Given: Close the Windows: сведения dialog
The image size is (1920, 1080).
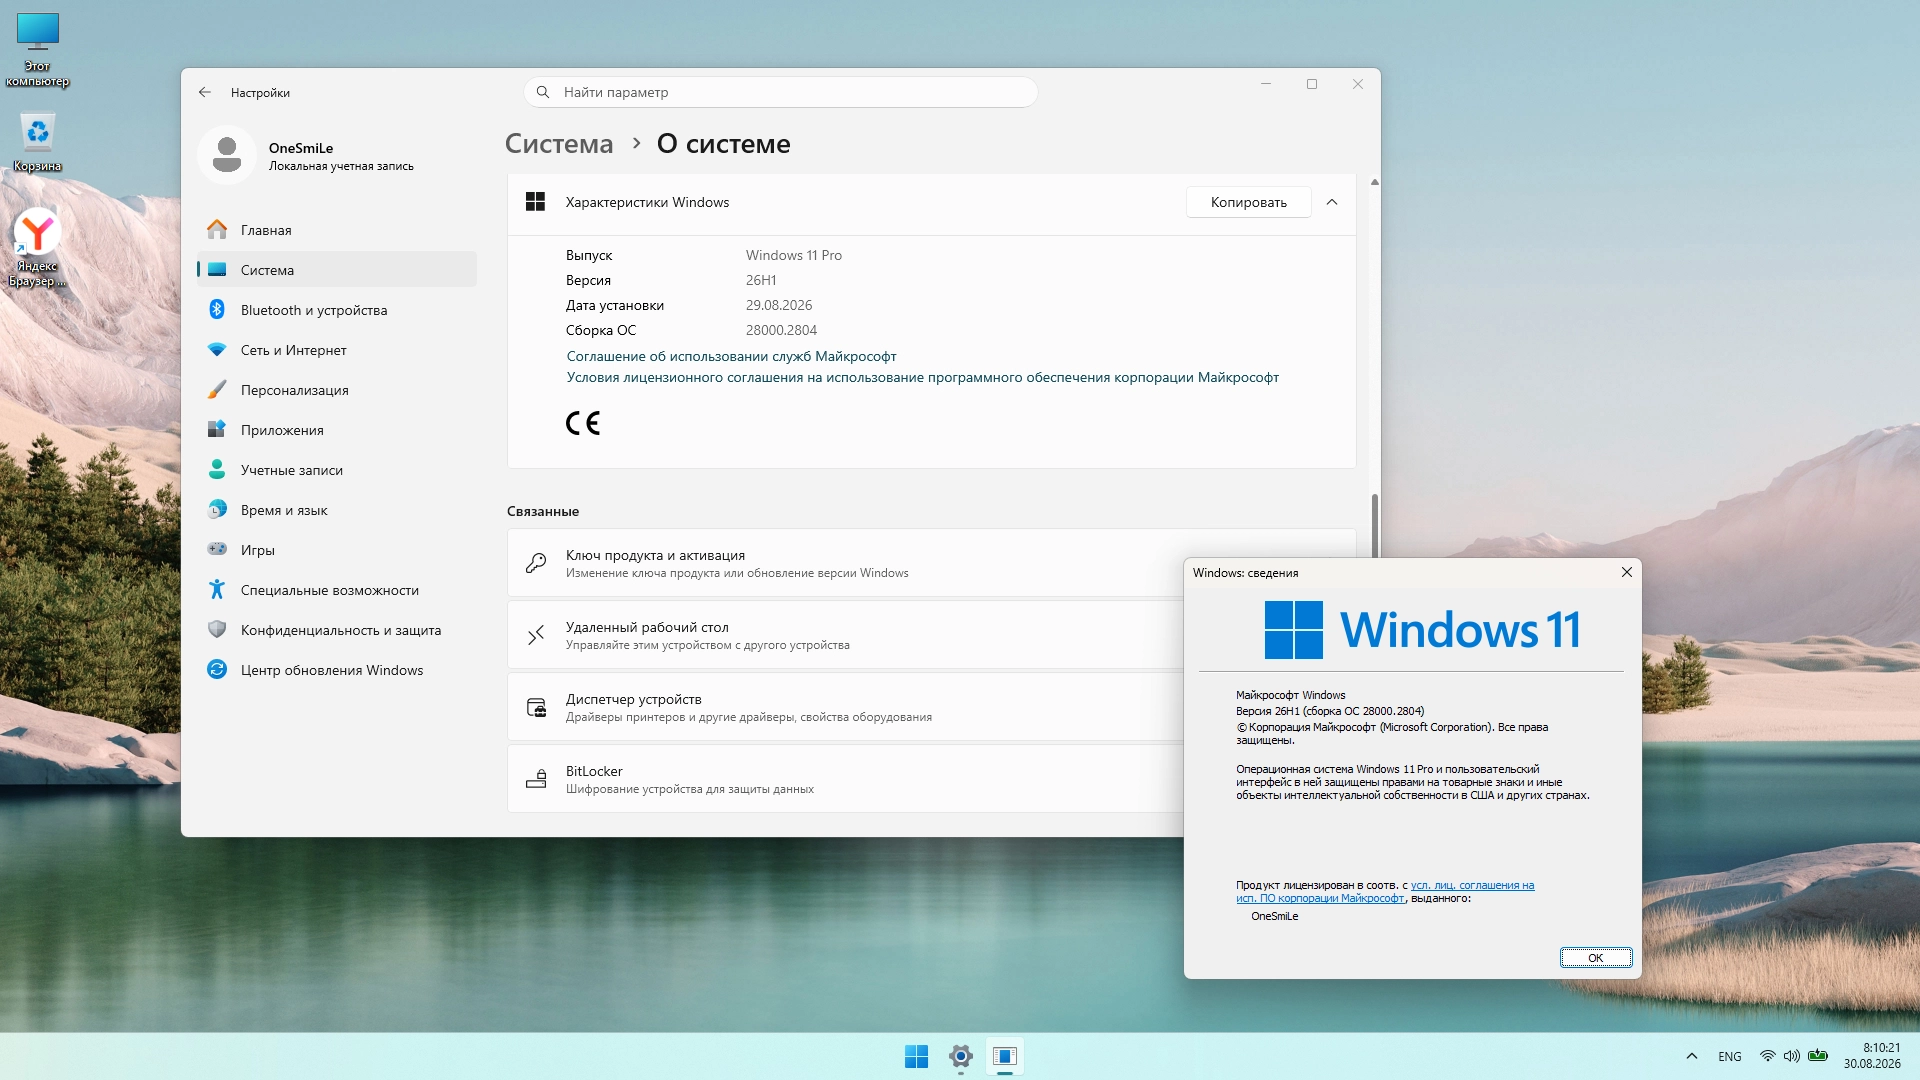Looking at the screenshot, I should [x=1626, y=572].
